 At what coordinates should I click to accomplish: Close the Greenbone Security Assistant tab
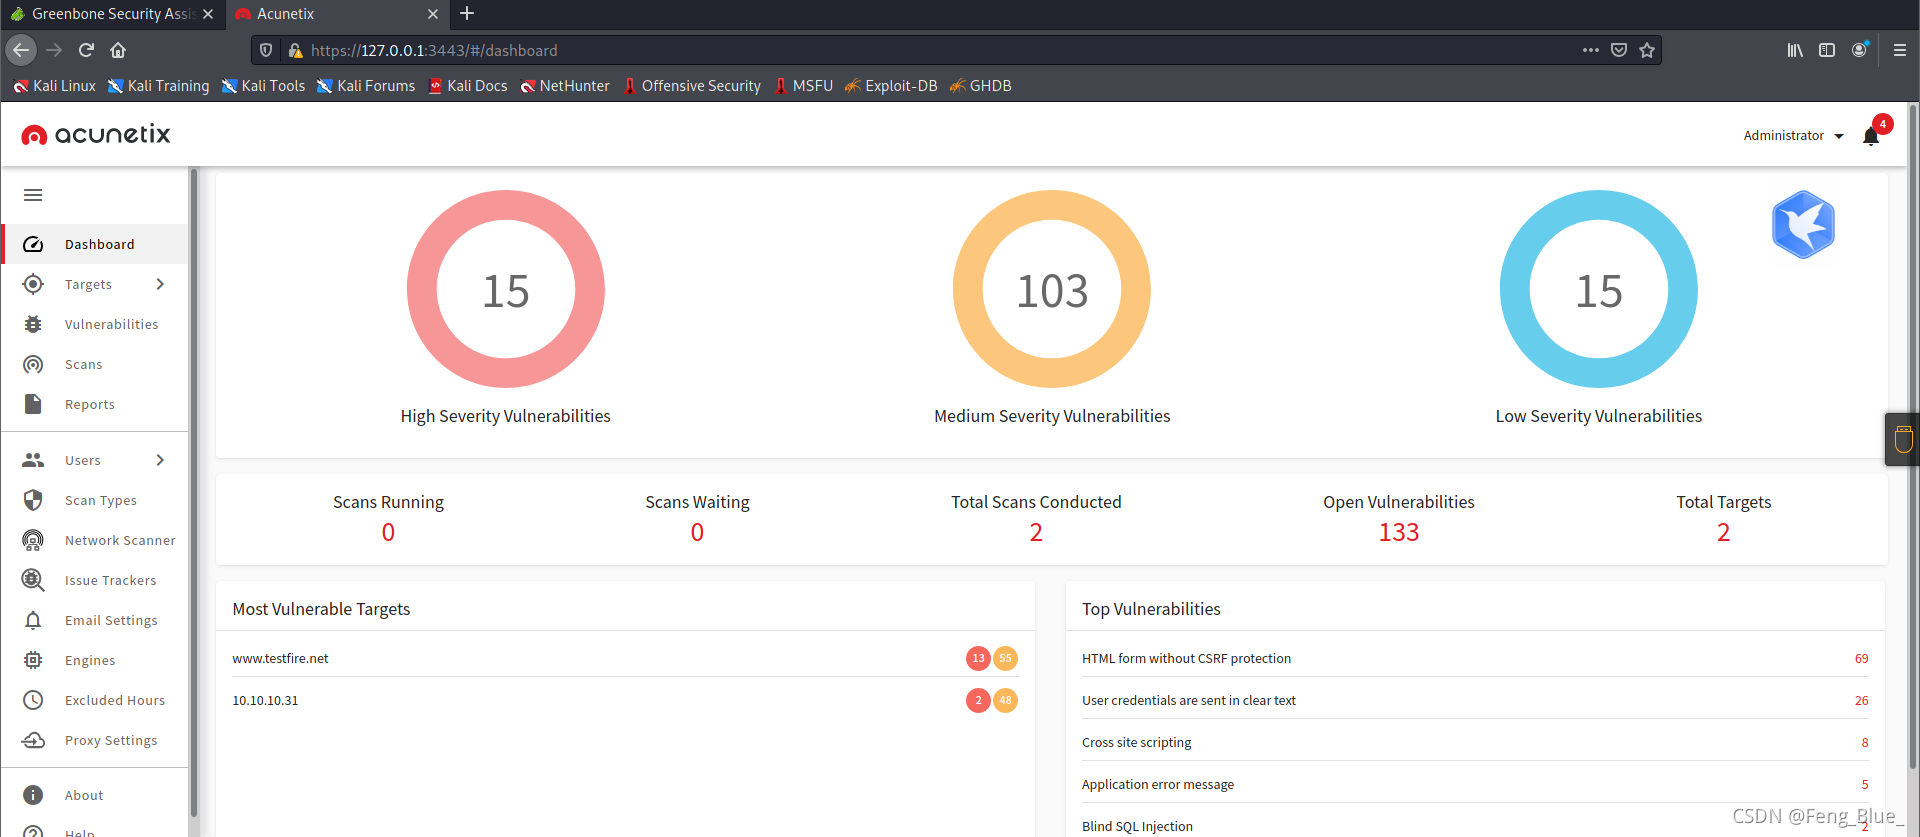[208, 14]
